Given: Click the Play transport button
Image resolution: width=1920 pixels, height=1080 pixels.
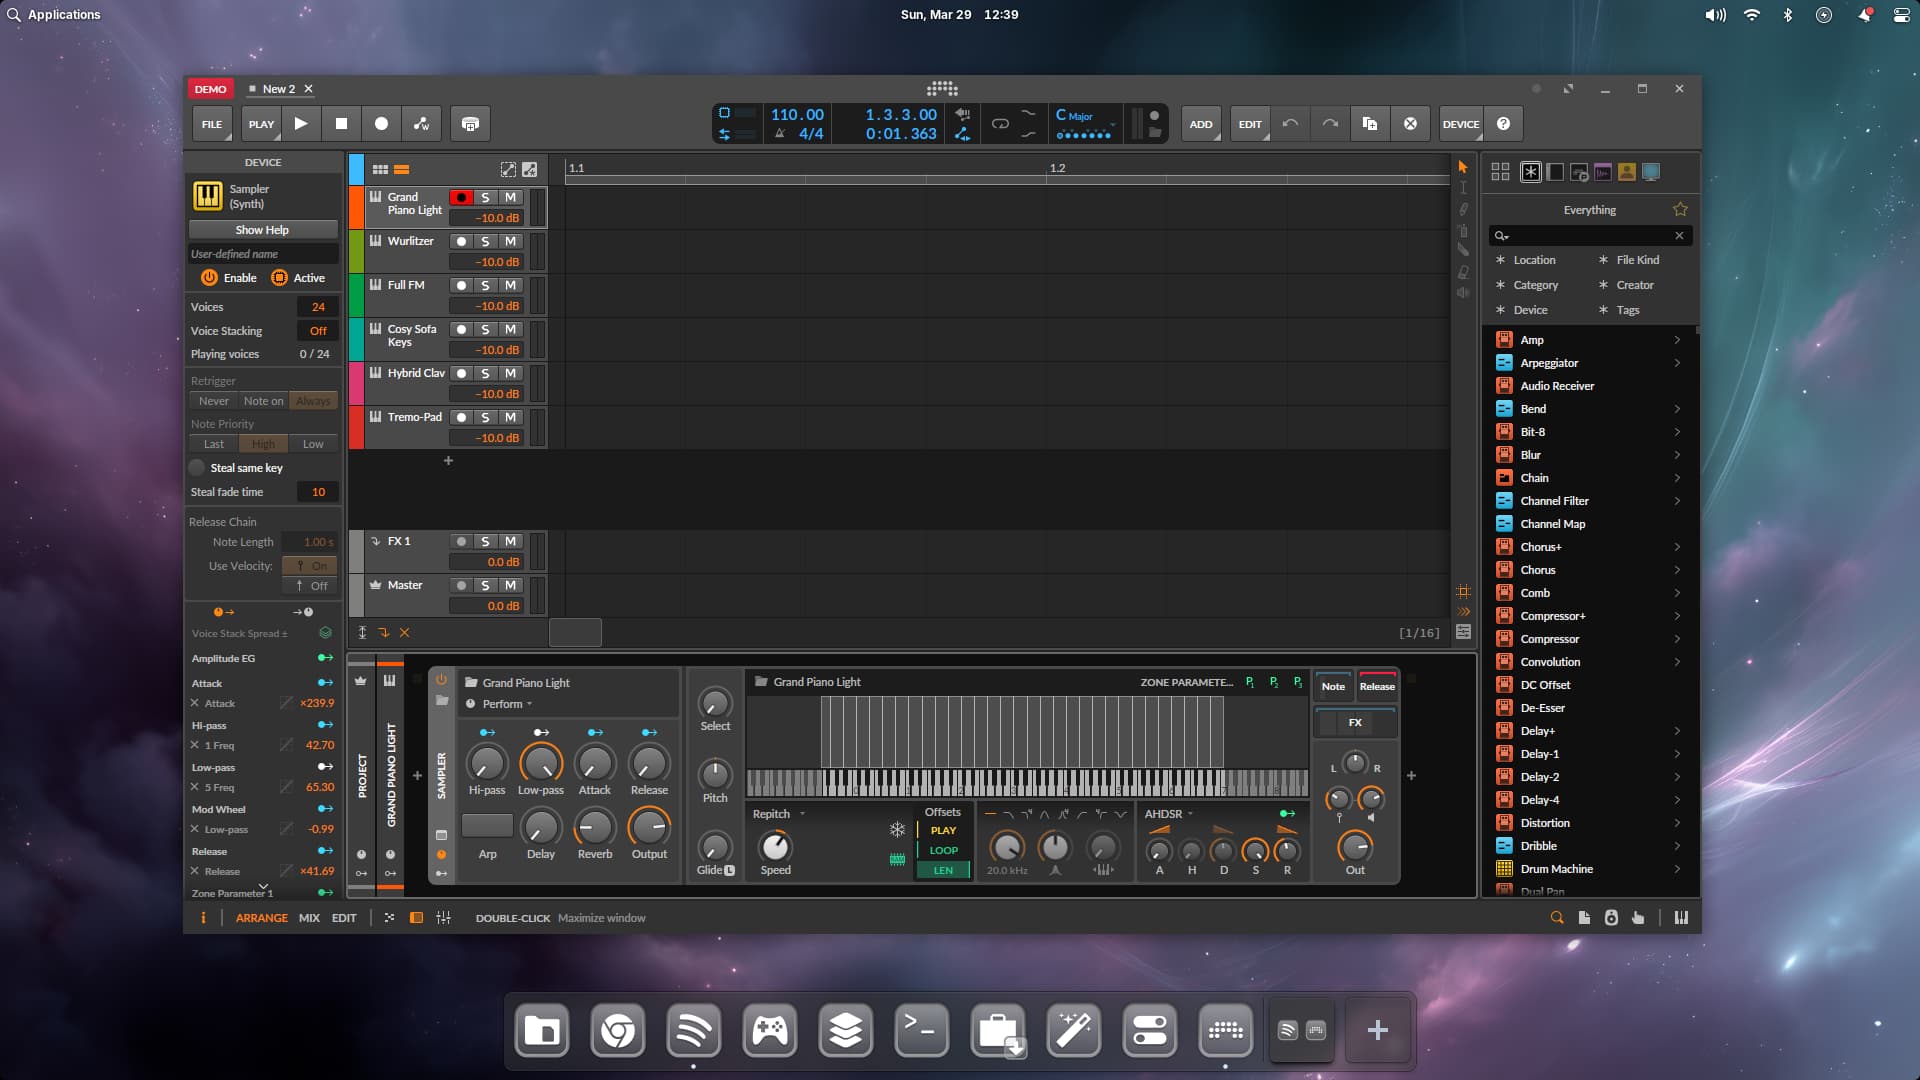Looking at the screenshot, I should pos(301,124).
